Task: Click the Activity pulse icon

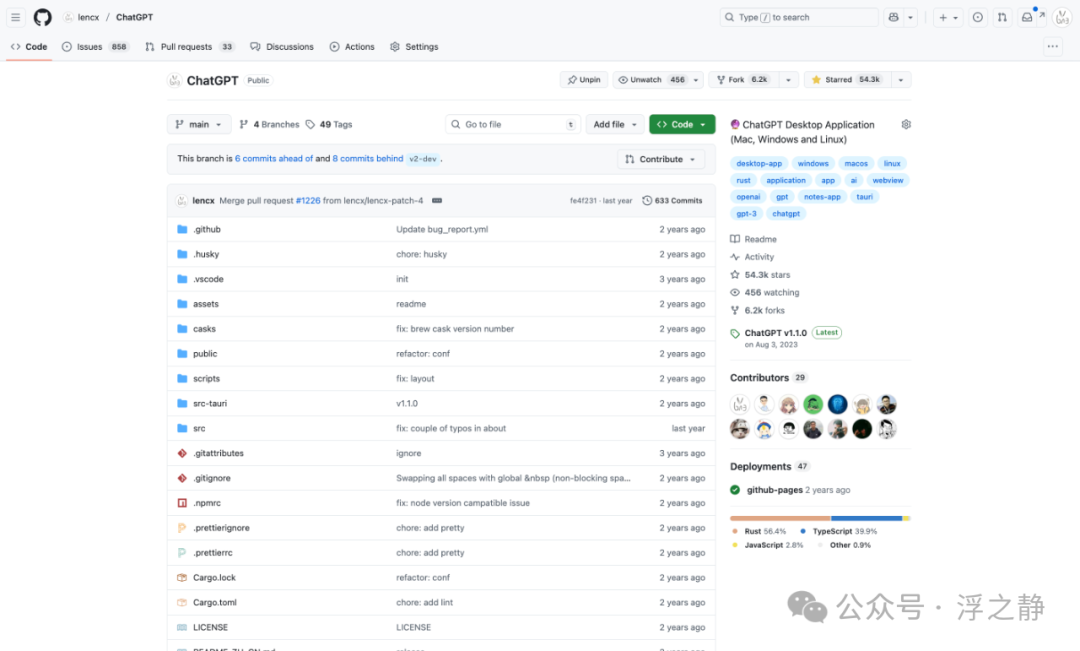Action: click(x=735, y=257)
